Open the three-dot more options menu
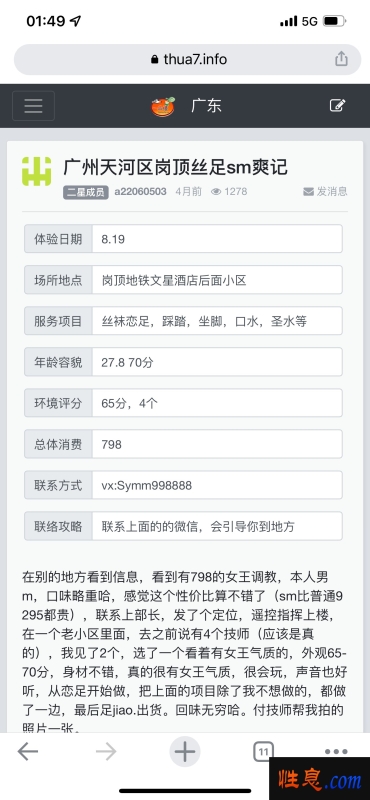Image resolution: width=370 pixels, height=800 pixels. tap(336, 752)
